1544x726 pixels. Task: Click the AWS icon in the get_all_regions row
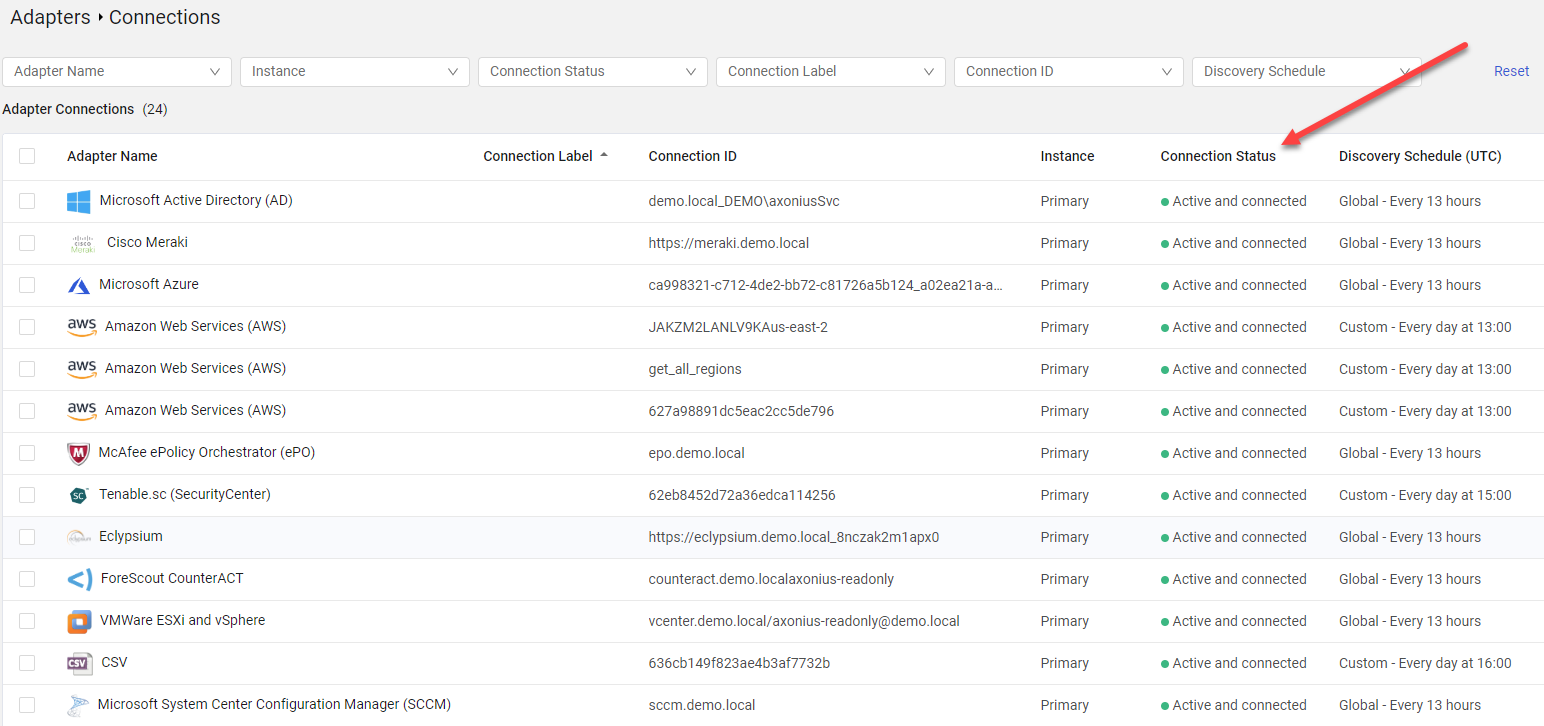click(x=82, y=369)
